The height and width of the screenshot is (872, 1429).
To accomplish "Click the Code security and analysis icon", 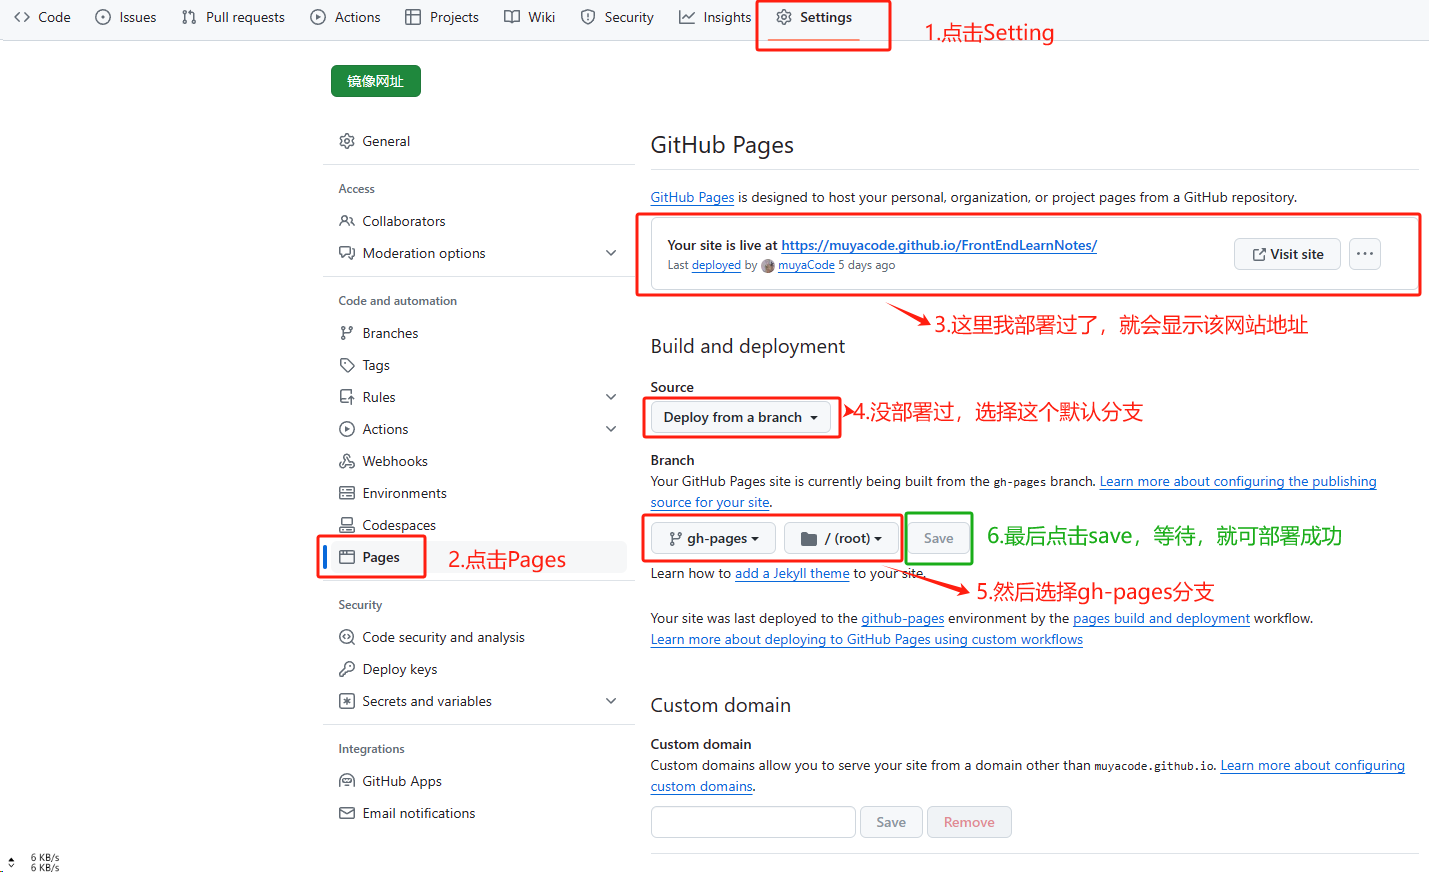I will tap(347, 637).
